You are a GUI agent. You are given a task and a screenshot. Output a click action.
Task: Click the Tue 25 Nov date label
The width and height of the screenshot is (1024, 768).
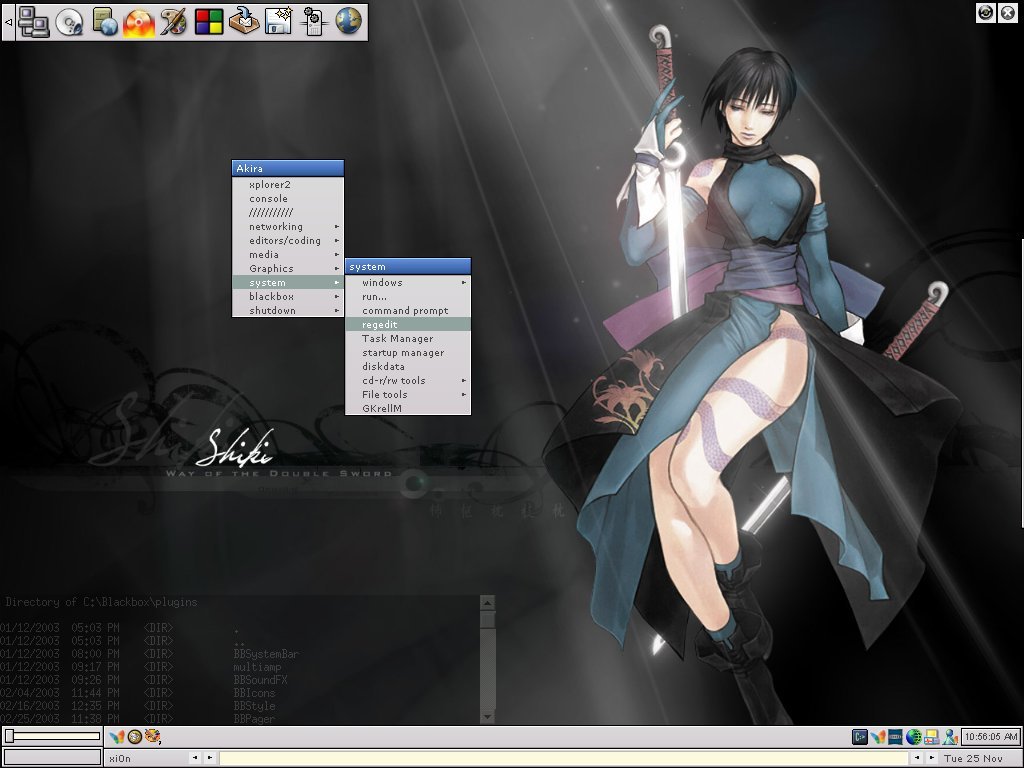[x=973, y=759]
